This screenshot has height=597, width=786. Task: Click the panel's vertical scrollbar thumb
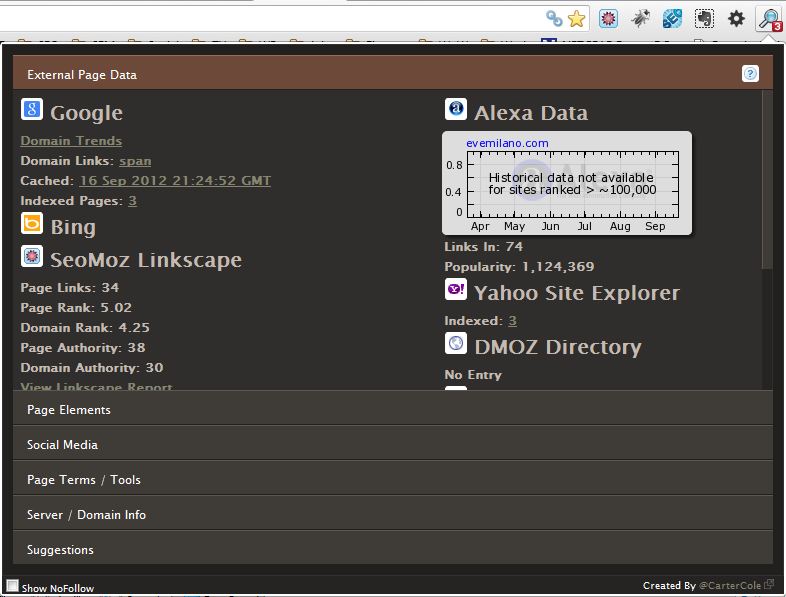point(766,179)
